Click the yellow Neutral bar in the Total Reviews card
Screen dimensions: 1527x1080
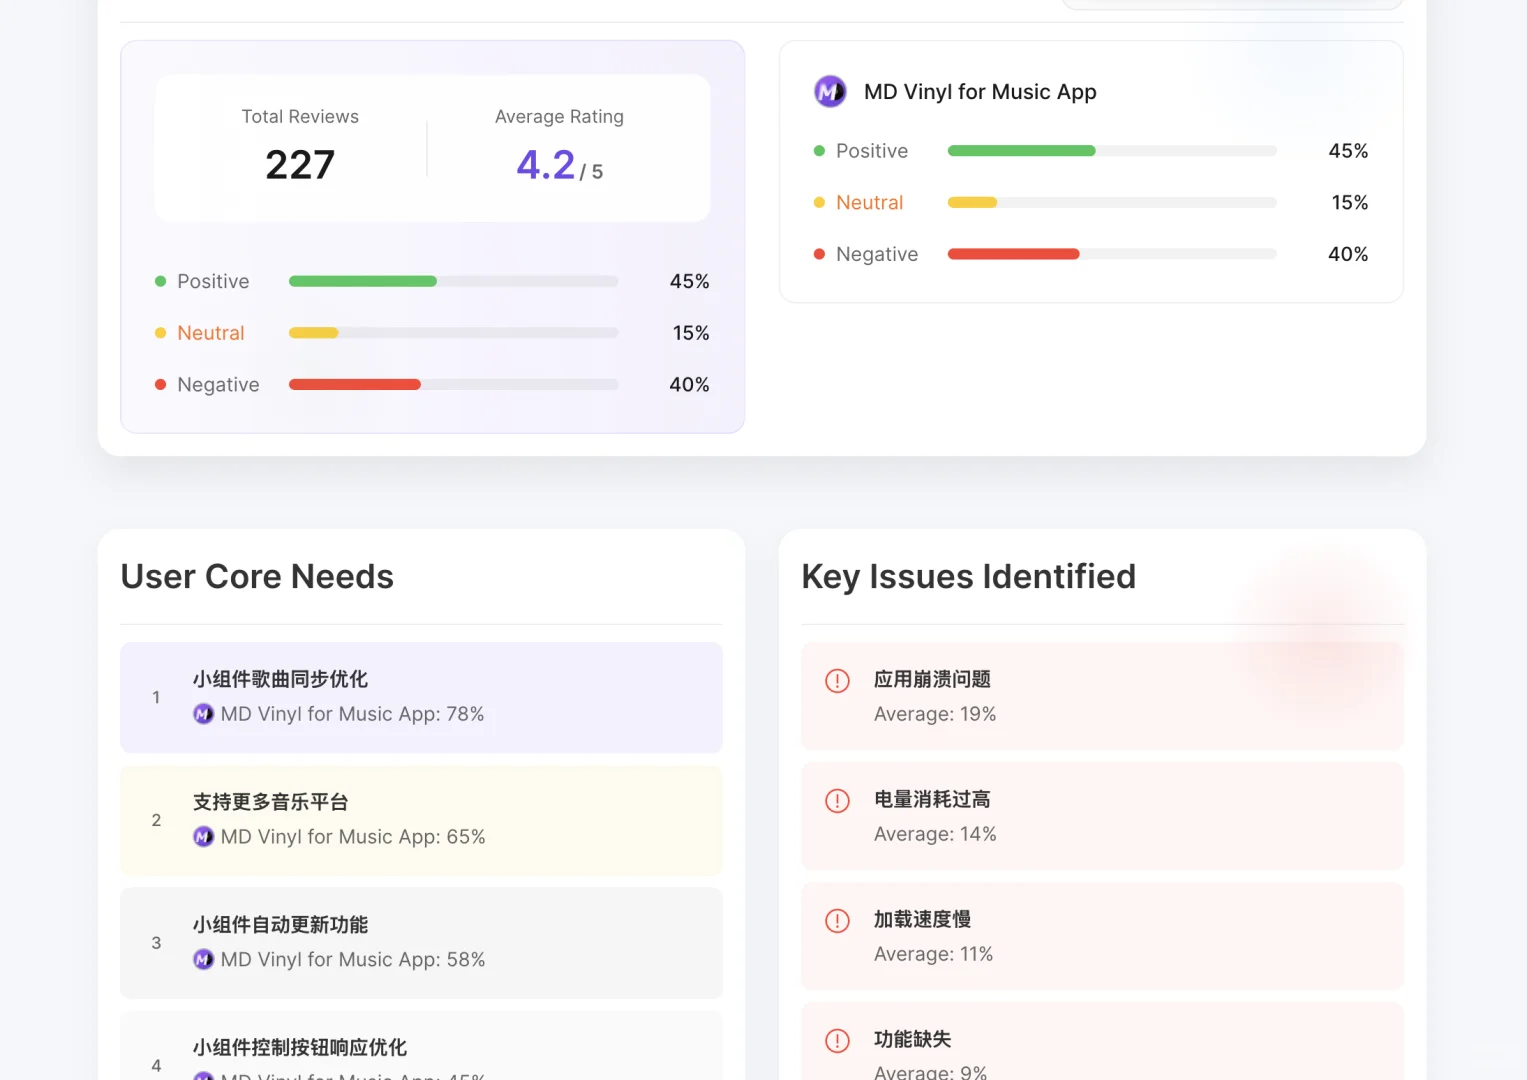click(314, 333)
